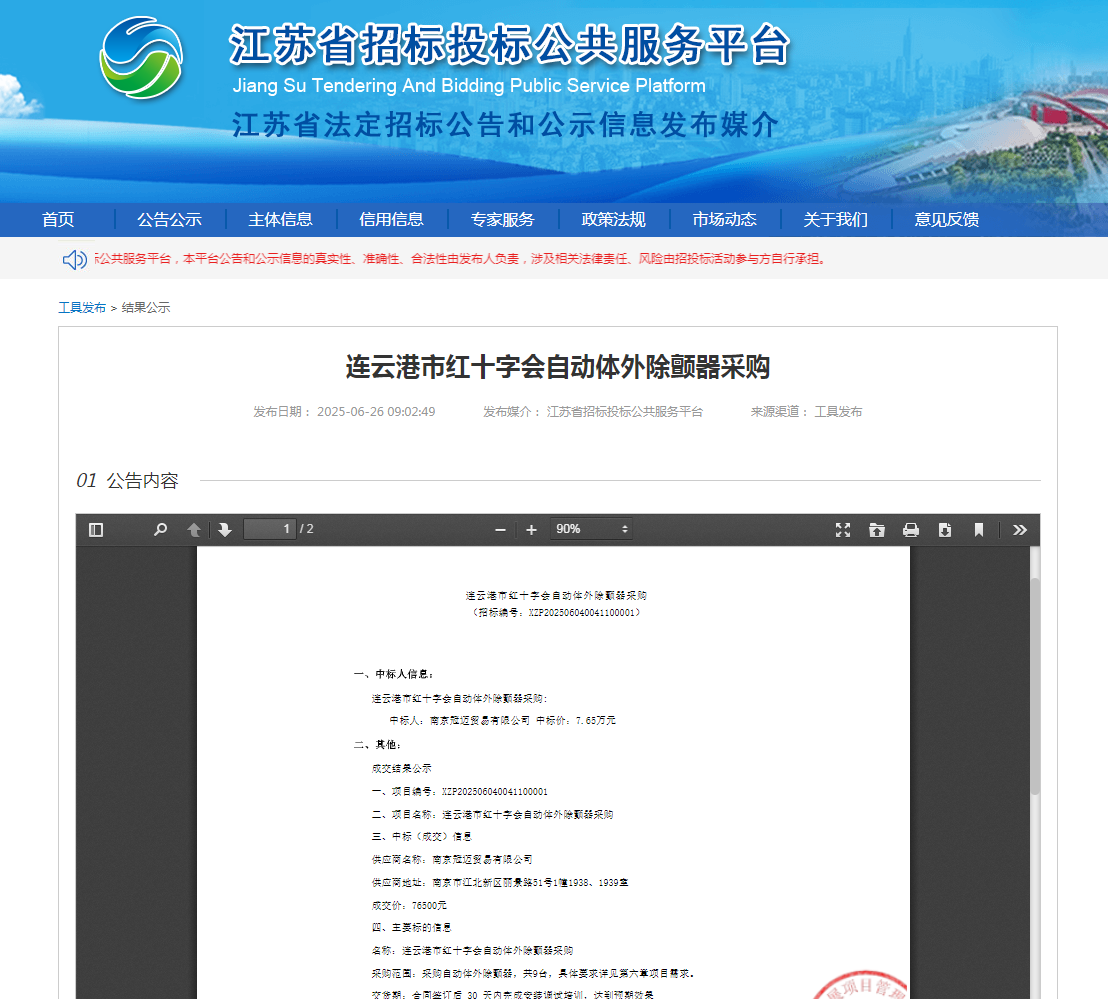Screen dimensions: 1108x999
Task: Print the PDF document
Action: pos(911,530)
